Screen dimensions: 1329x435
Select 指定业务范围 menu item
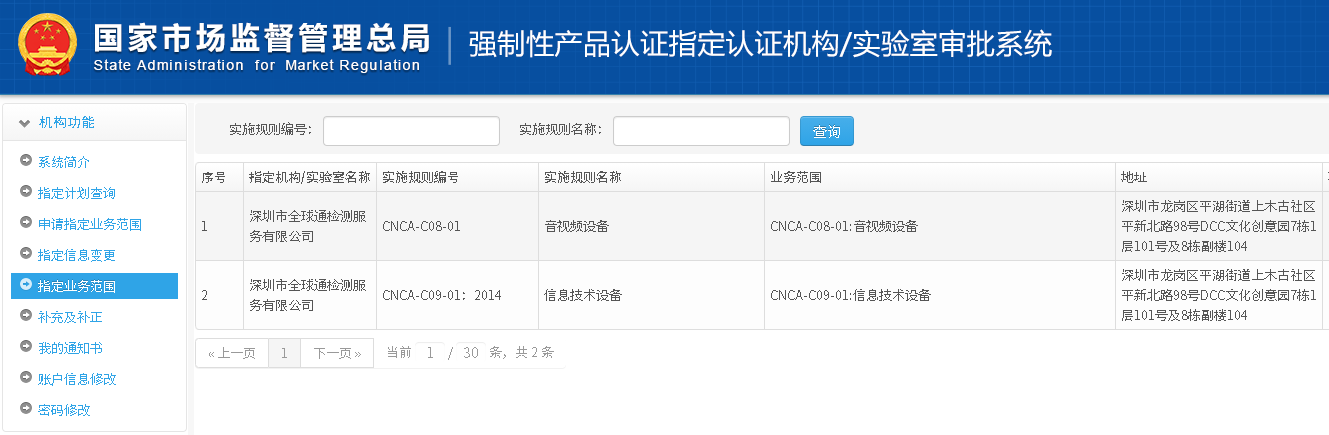(x=94, y=286)
